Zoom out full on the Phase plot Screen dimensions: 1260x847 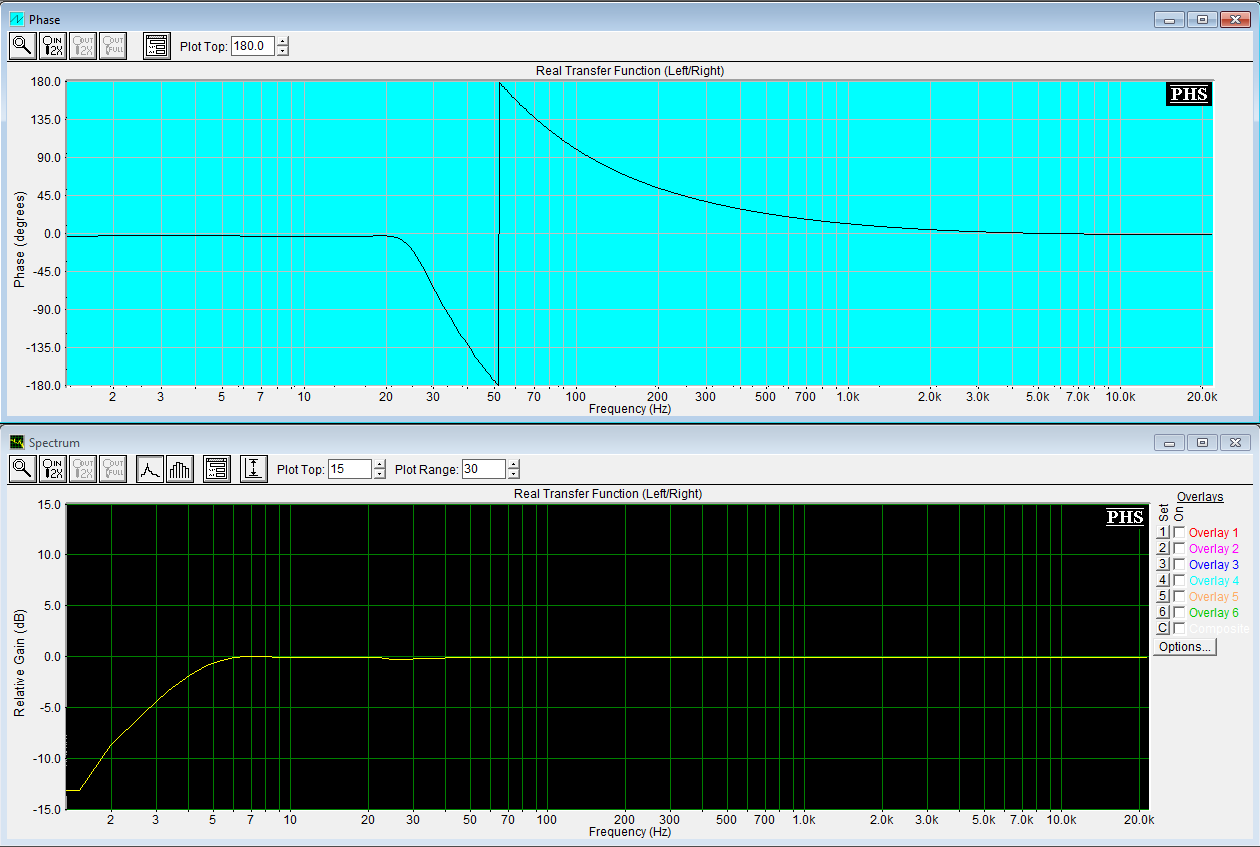[113, 45]
